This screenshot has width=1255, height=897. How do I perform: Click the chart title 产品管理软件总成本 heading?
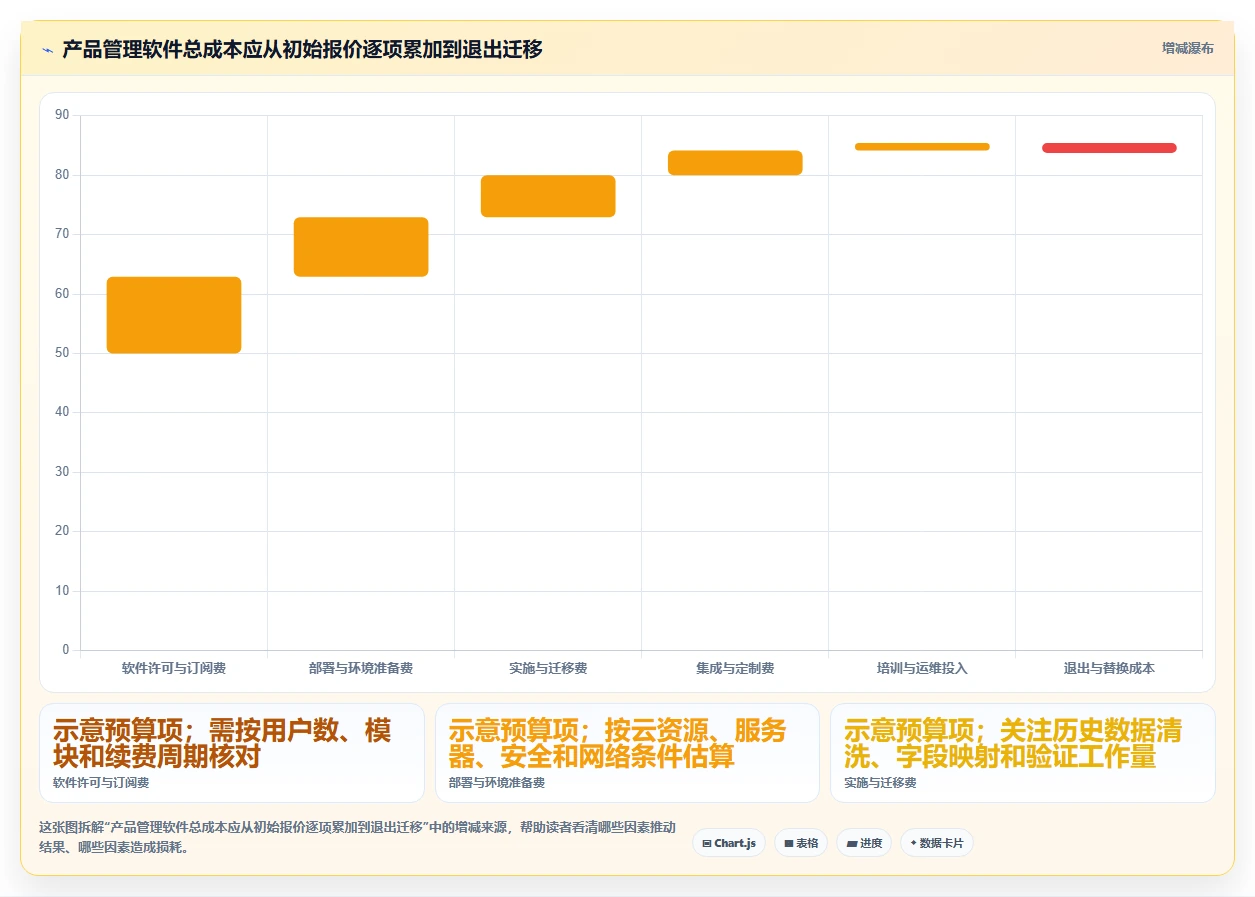302,49
